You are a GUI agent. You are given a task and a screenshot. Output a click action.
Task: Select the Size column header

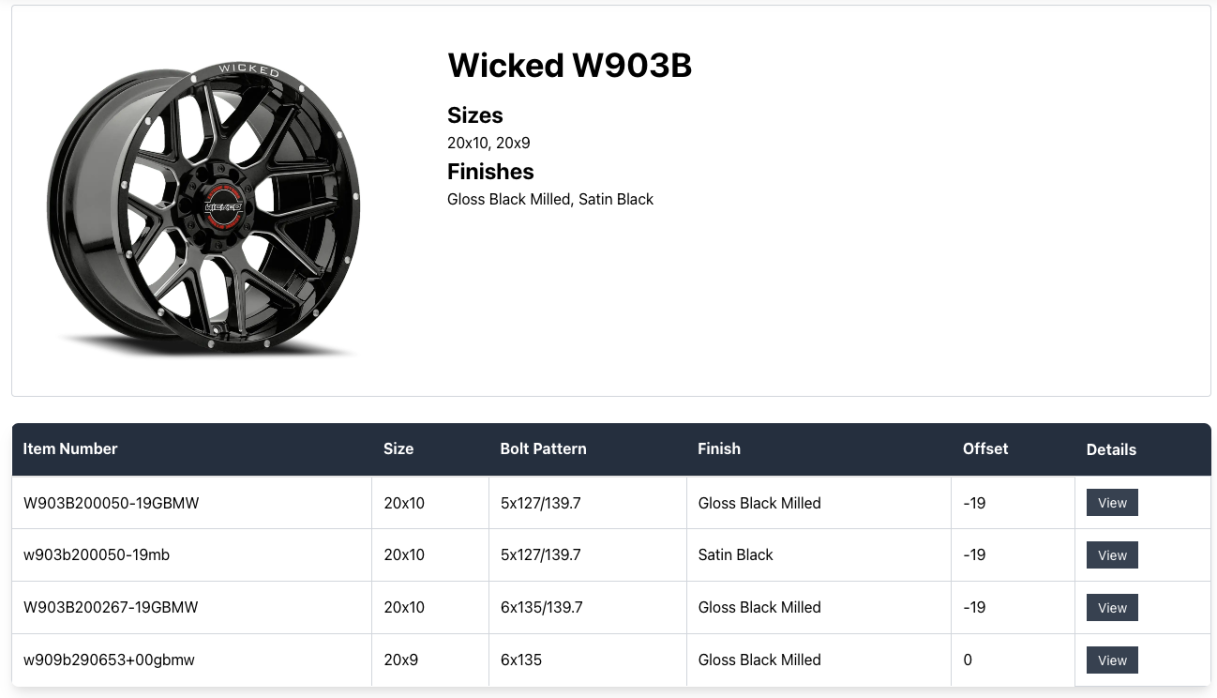pyautogui.click(x=398, y=449)
